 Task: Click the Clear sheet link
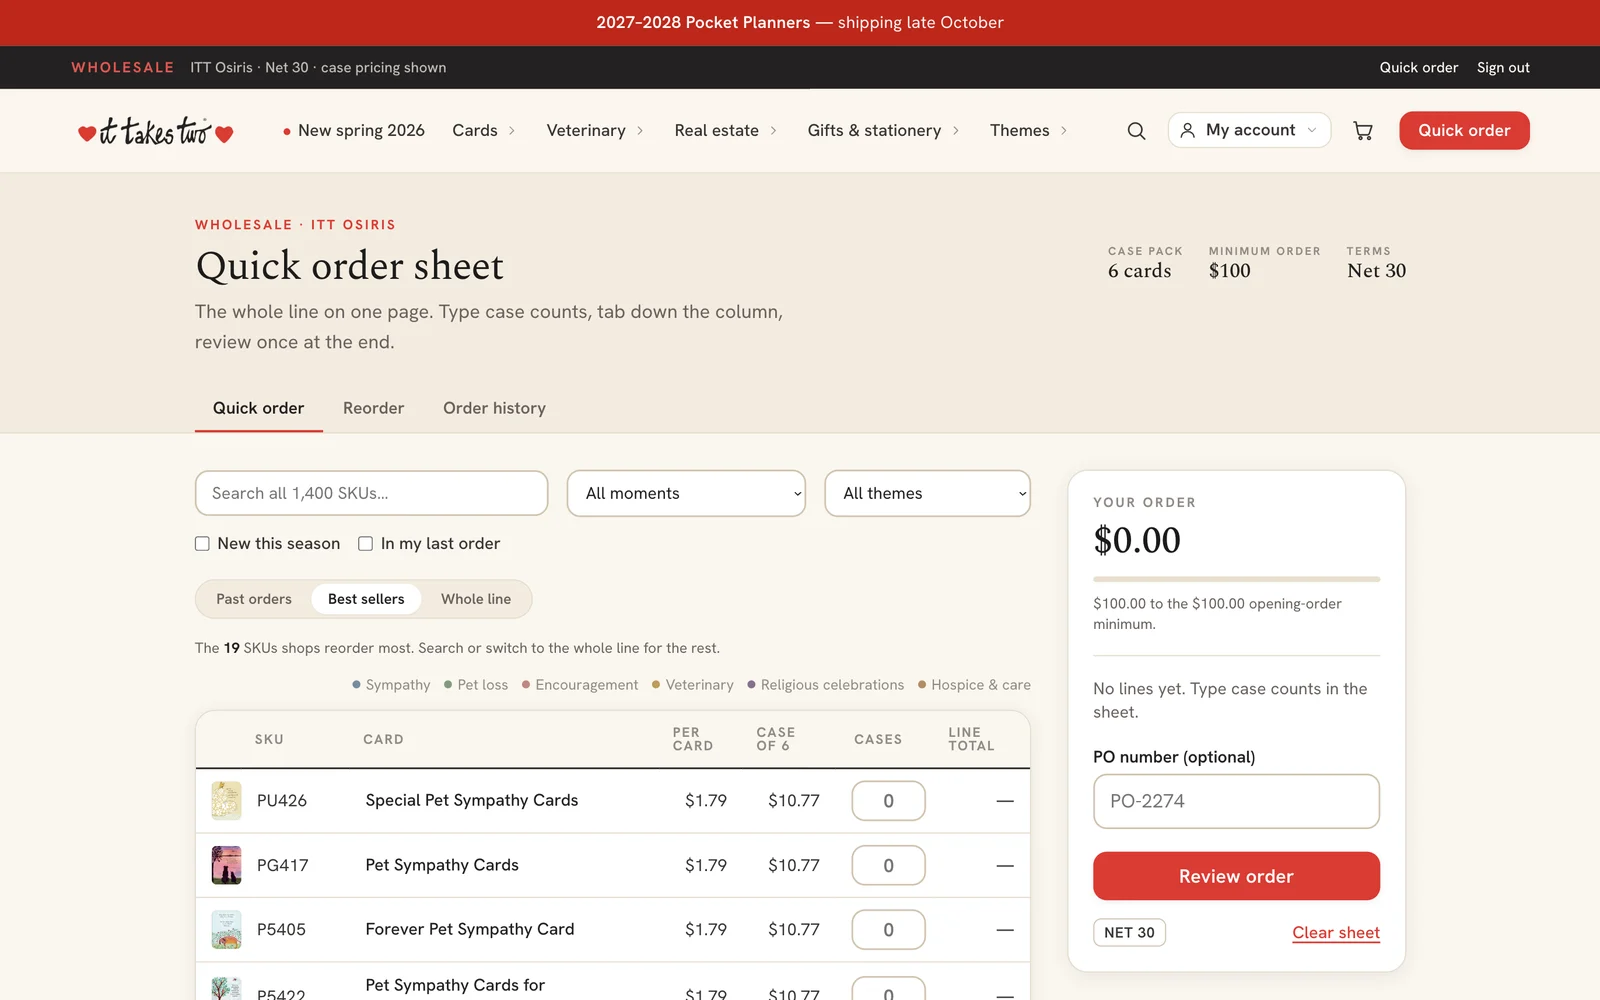(1336, 933)
